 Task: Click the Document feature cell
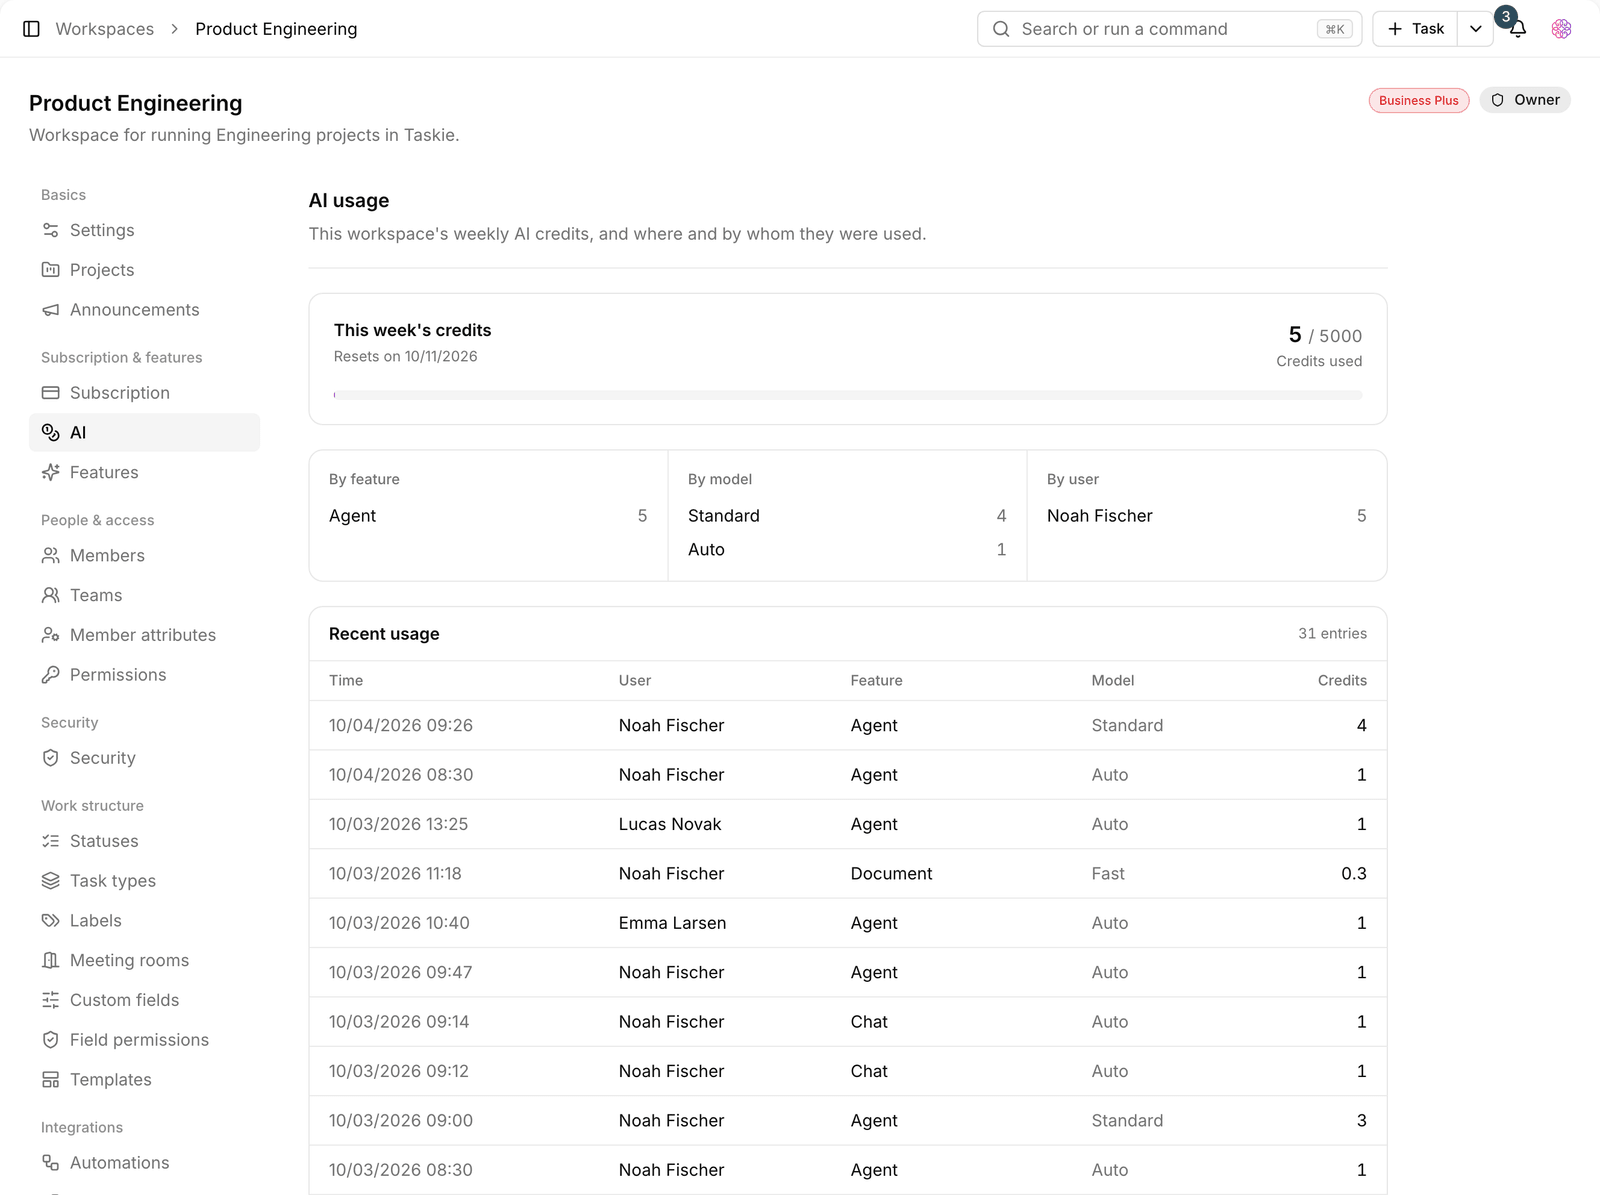(891, 873)
